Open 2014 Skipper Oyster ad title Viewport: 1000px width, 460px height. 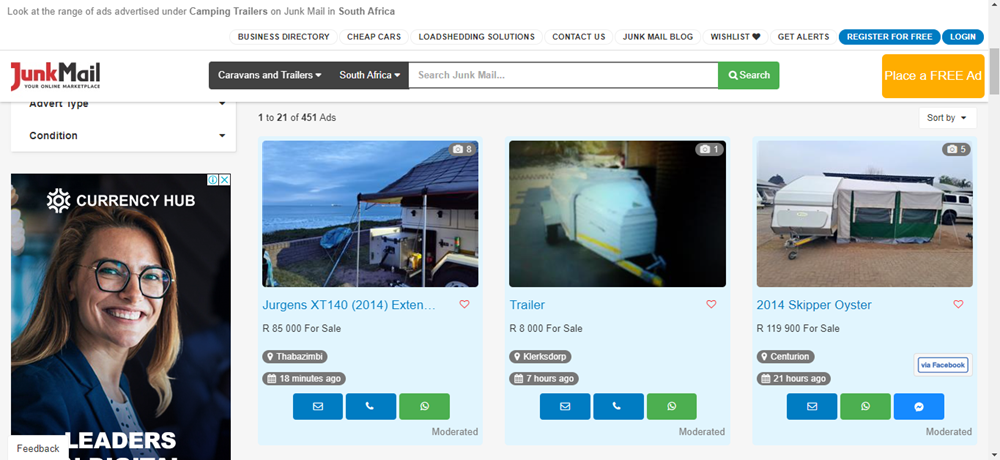click(x=814, y=305)
